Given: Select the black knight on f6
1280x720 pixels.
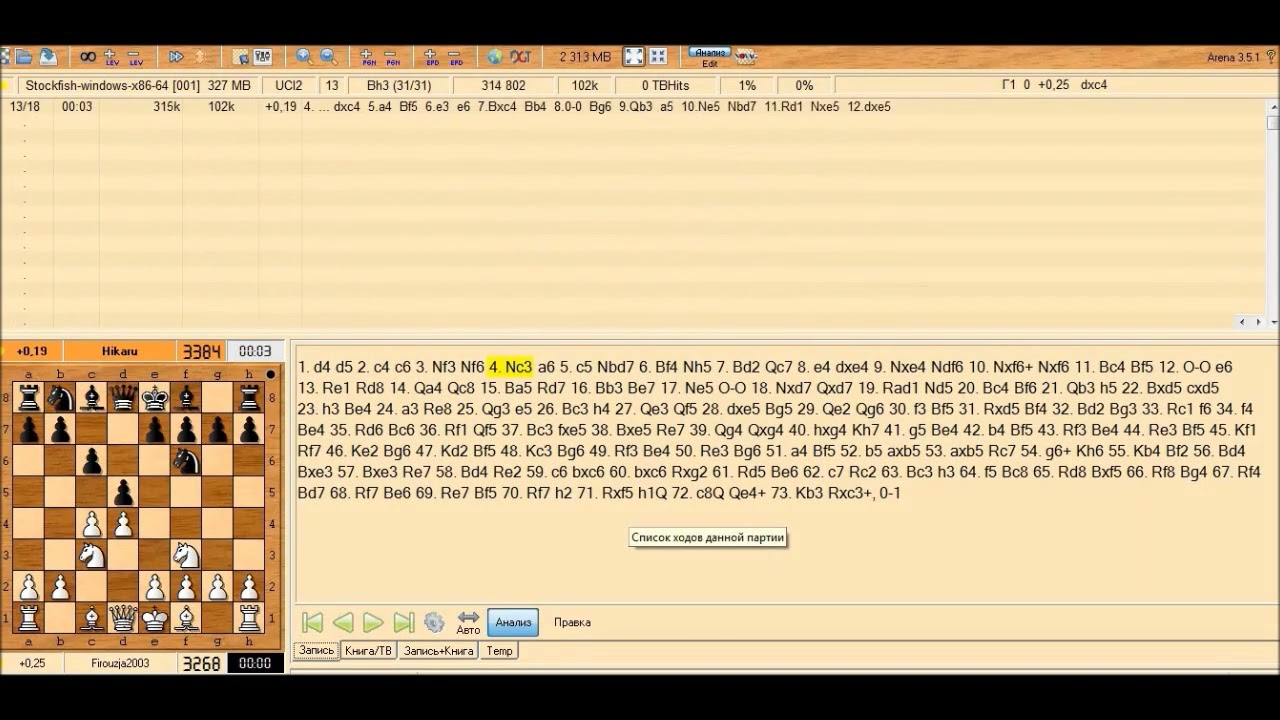Looking at the screenshot, I should point(186,460).
